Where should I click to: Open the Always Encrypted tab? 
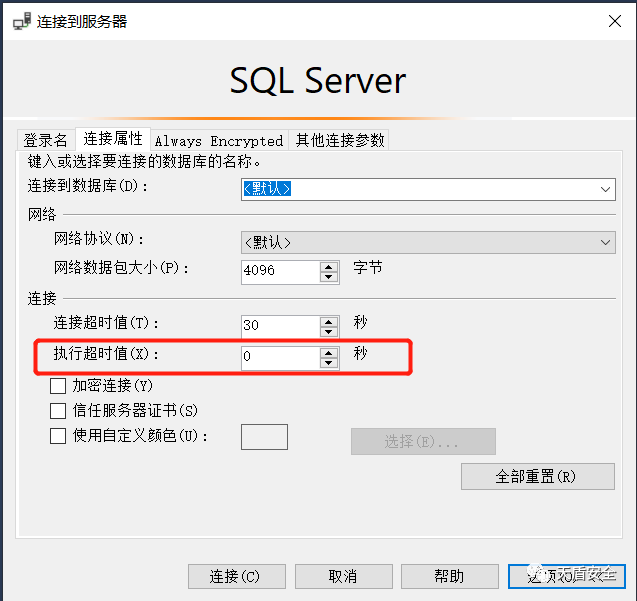coord(218,141)
